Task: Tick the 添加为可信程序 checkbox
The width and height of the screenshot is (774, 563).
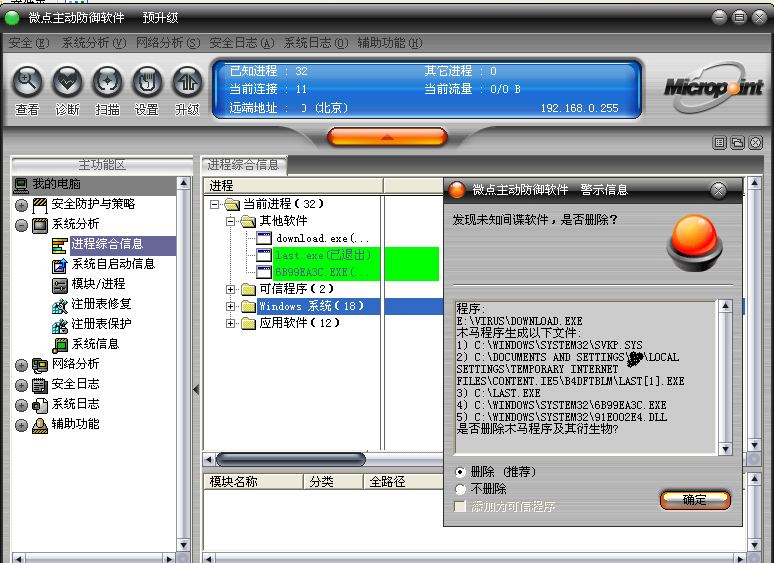Action: [x=460, y=507]
